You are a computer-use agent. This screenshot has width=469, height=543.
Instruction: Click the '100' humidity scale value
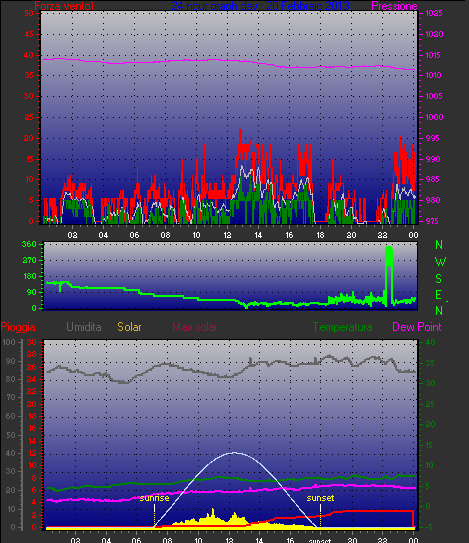(x=9, y=342)
